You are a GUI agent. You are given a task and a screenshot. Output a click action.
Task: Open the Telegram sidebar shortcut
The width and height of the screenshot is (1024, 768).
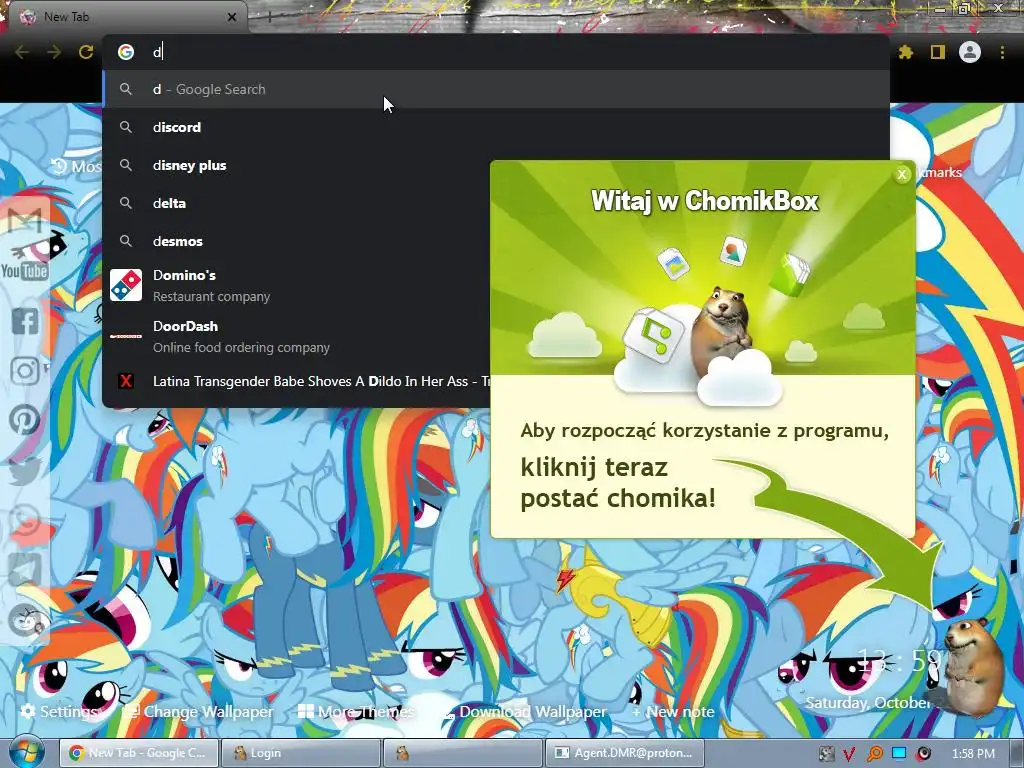pos(25,569)
